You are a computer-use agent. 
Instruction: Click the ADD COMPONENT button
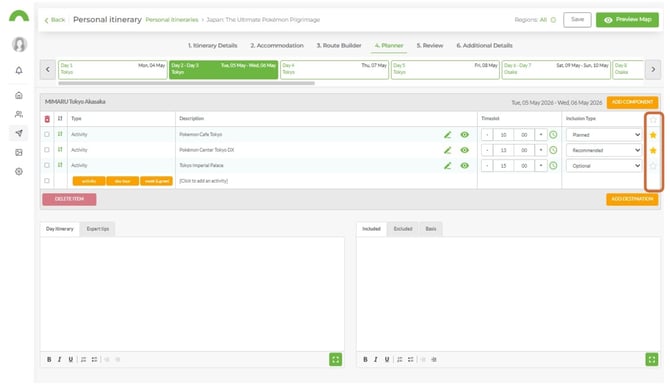[632, 102]
